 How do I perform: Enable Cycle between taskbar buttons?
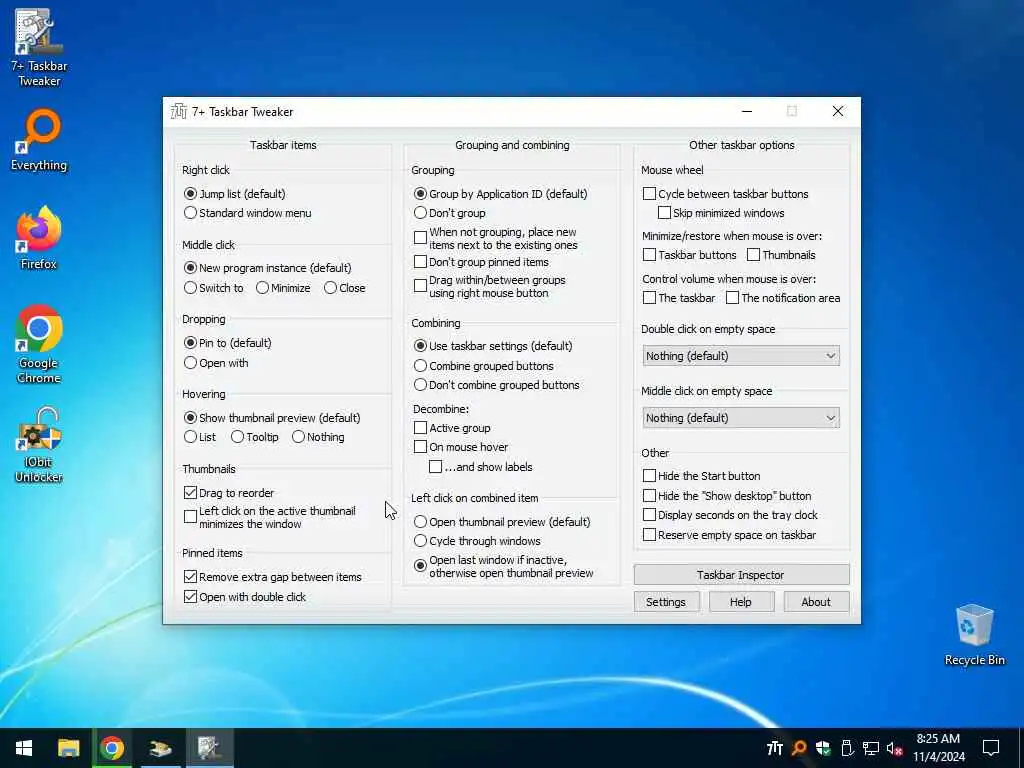point(649,194)
